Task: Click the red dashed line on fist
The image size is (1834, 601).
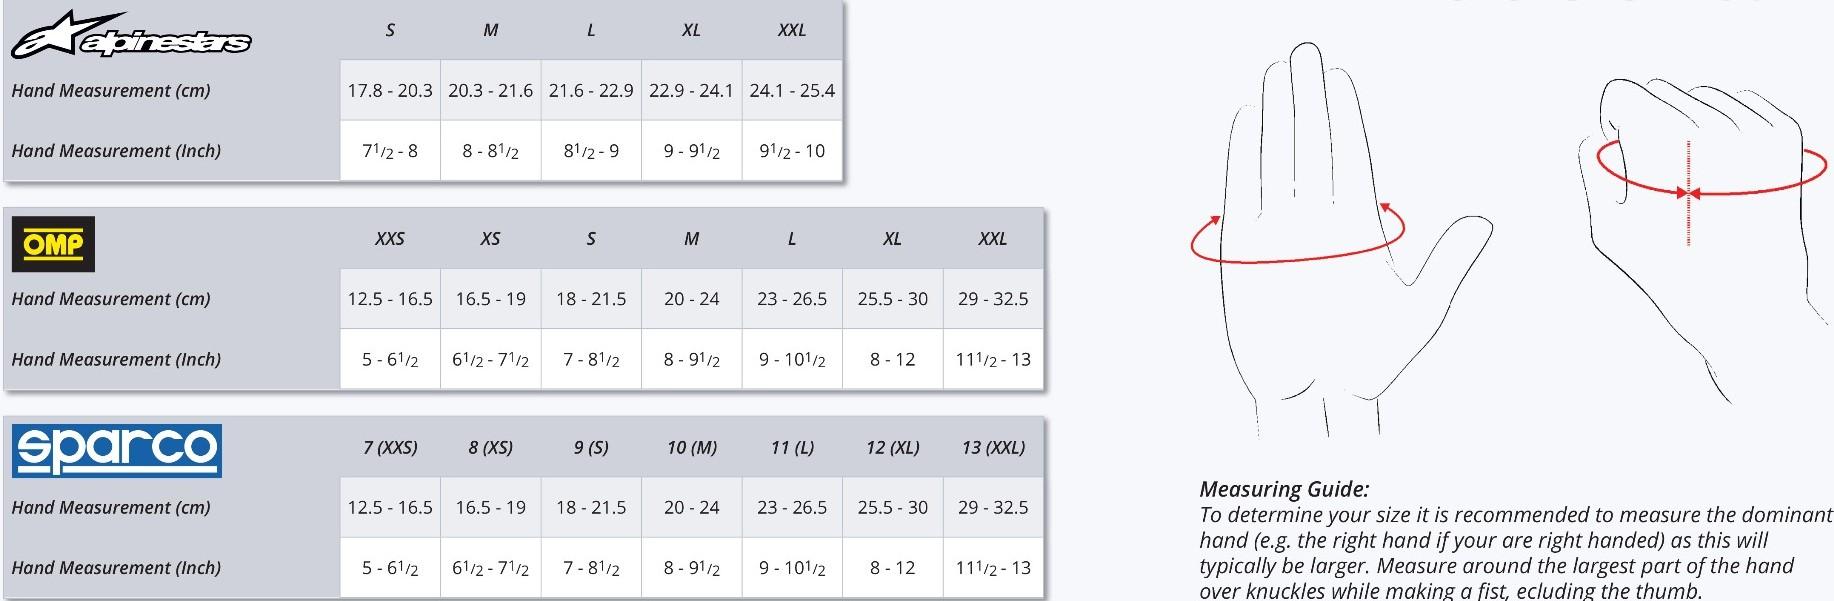Action: point(1688,193)
